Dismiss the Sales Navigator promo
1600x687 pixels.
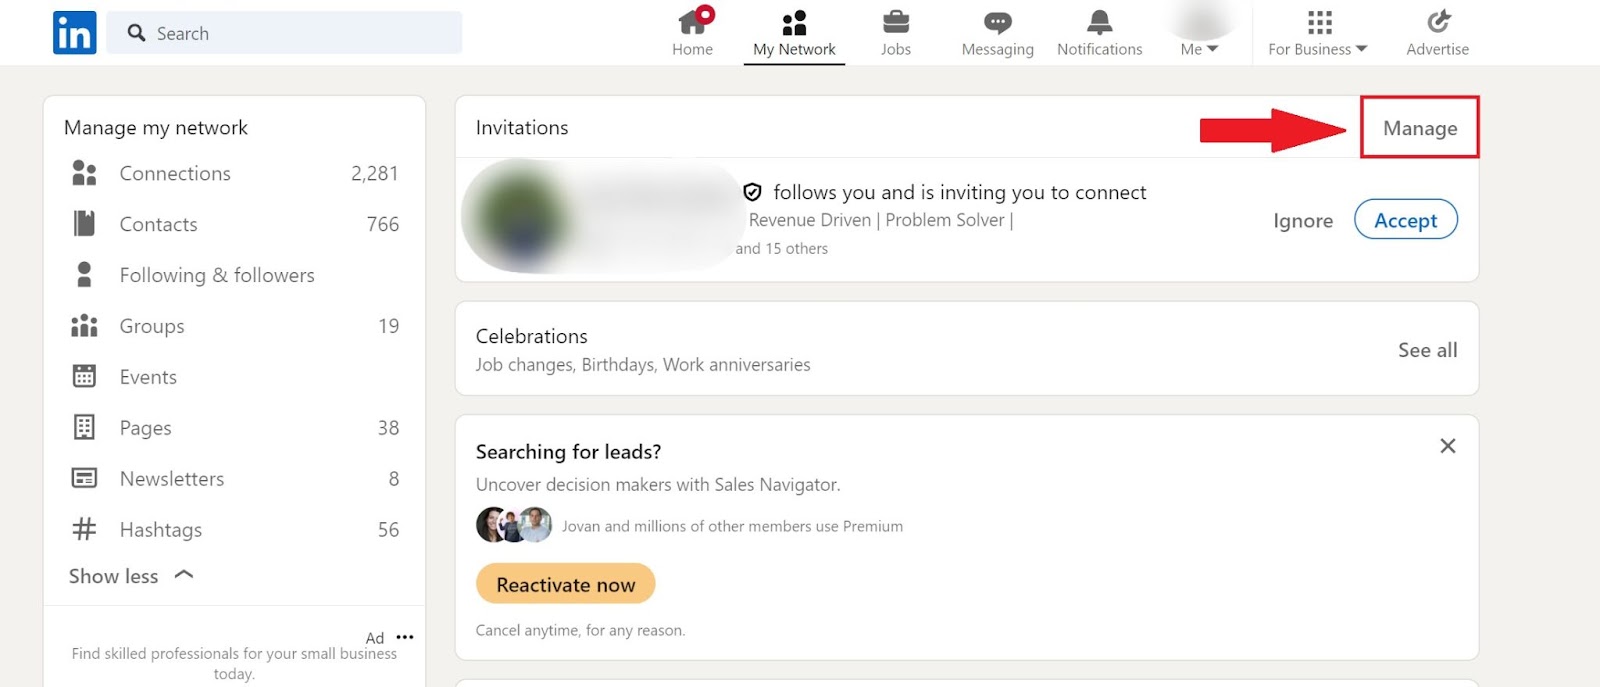coord(1447,446)
